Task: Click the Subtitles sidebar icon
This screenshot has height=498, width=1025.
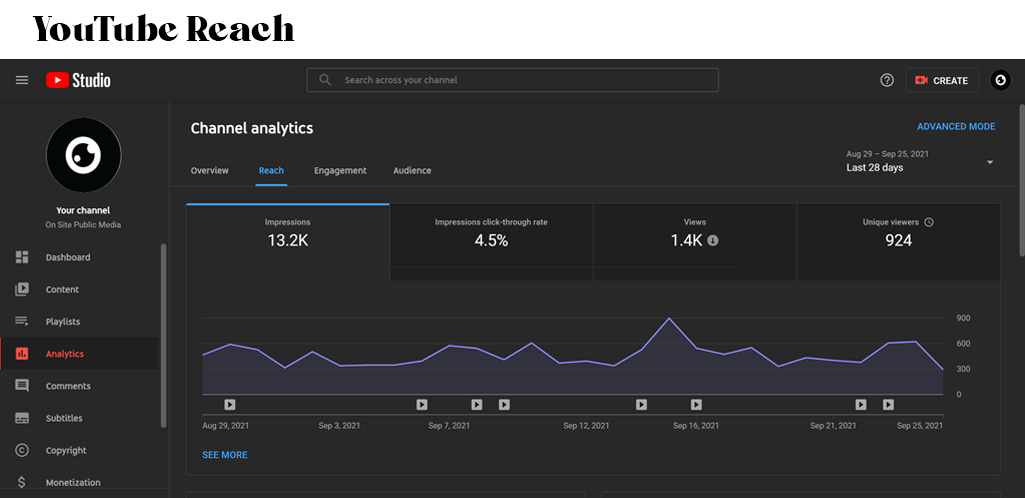Action: point(22,418)
